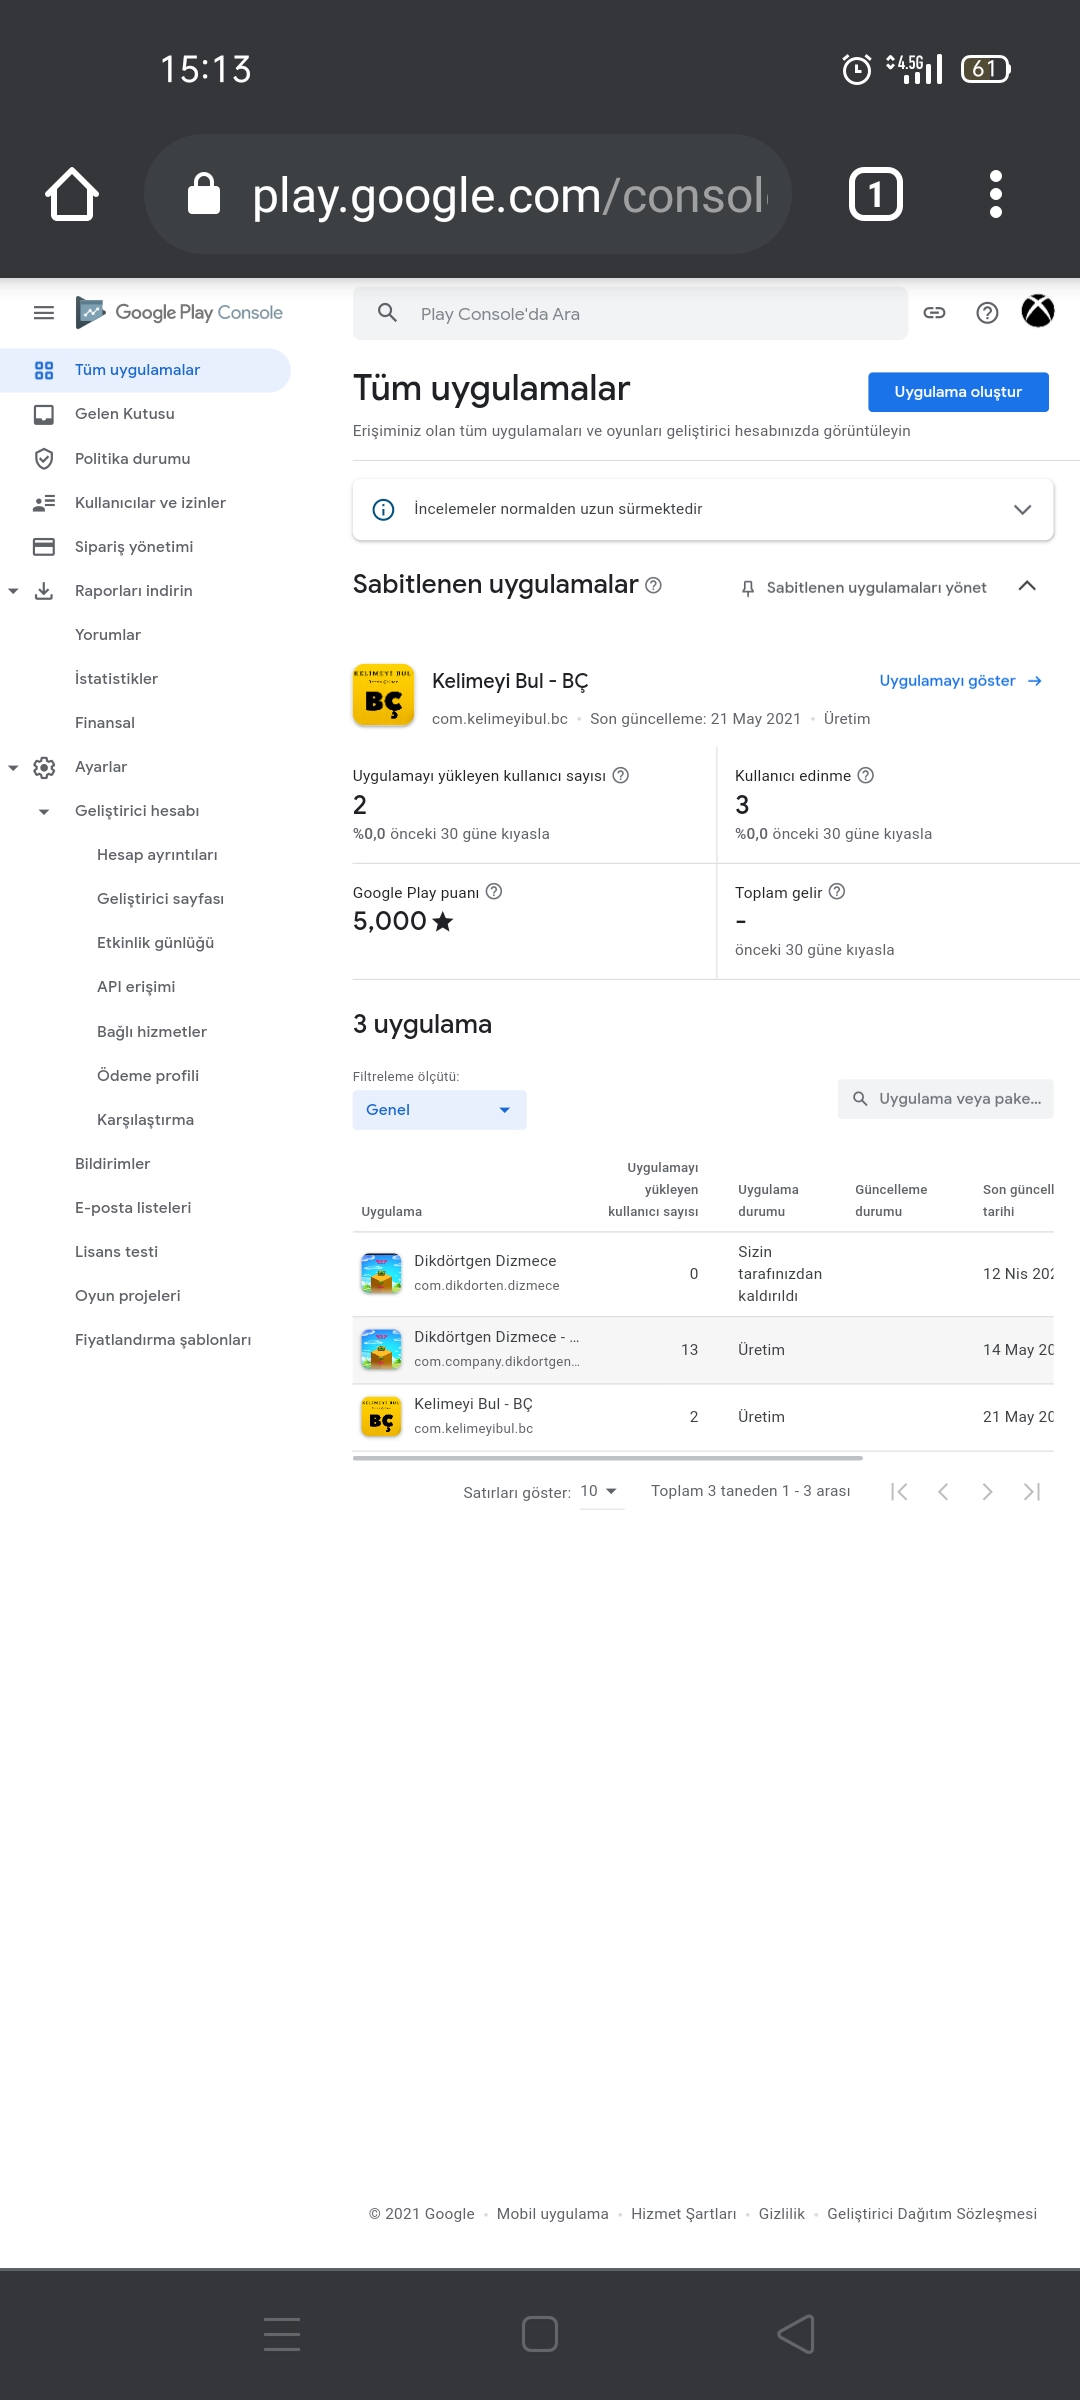This screenshot has width=1080, height=2400.
Task: Open the account avatar menu
Action: click(x=1038, y=311)
